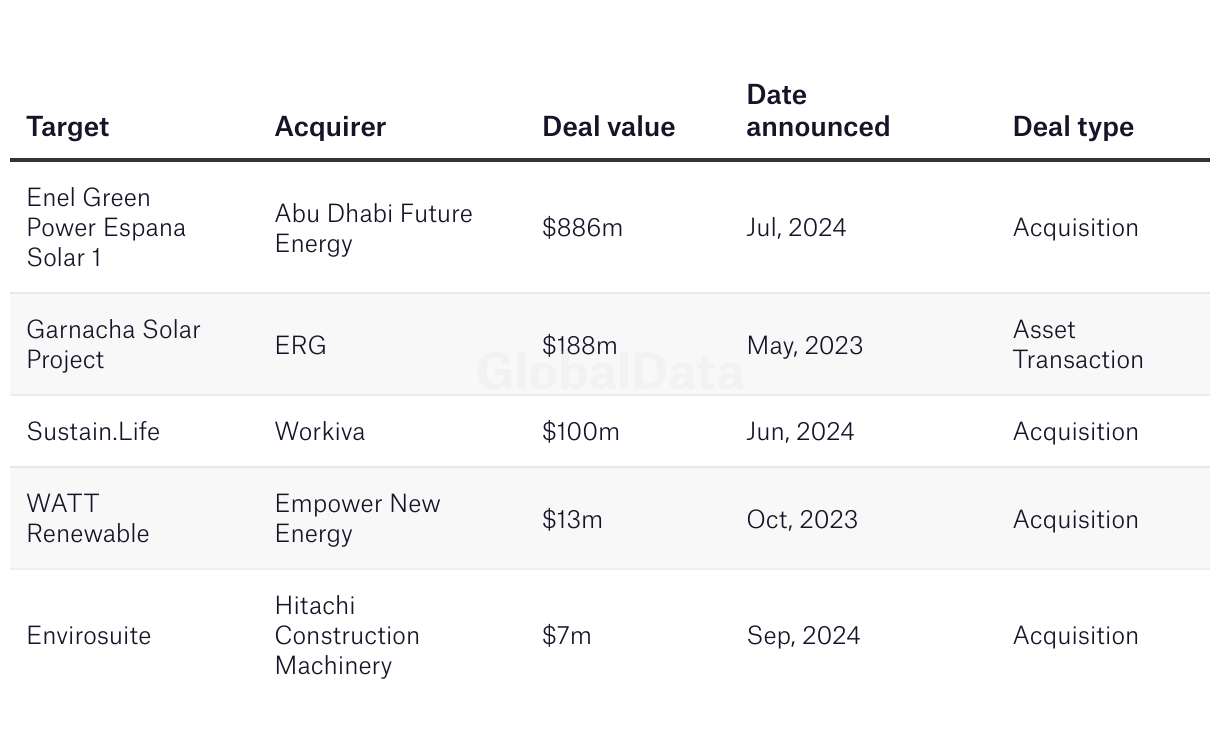The width and height of the screenshot is (1220, 742).
Task: Click Abu Dhabi Future Energy acquirer
Action: click(x=374, y=228)
